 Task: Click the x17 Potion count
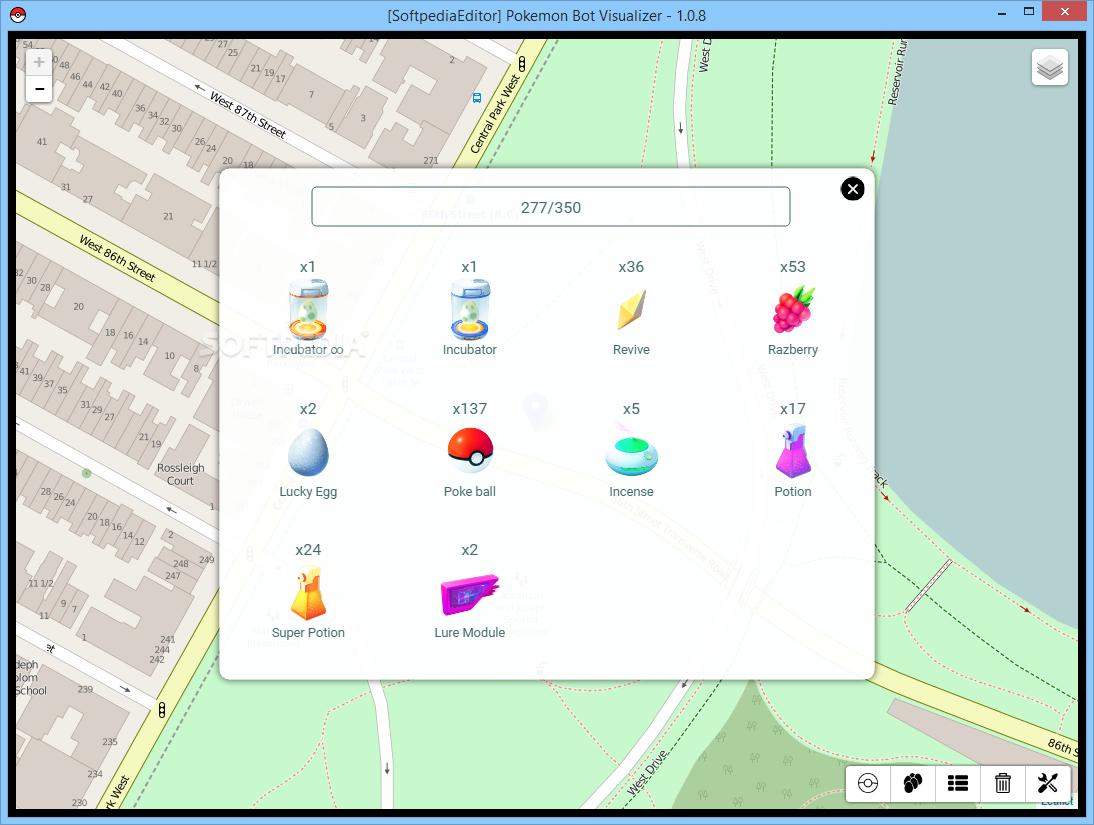pos(793,408)
